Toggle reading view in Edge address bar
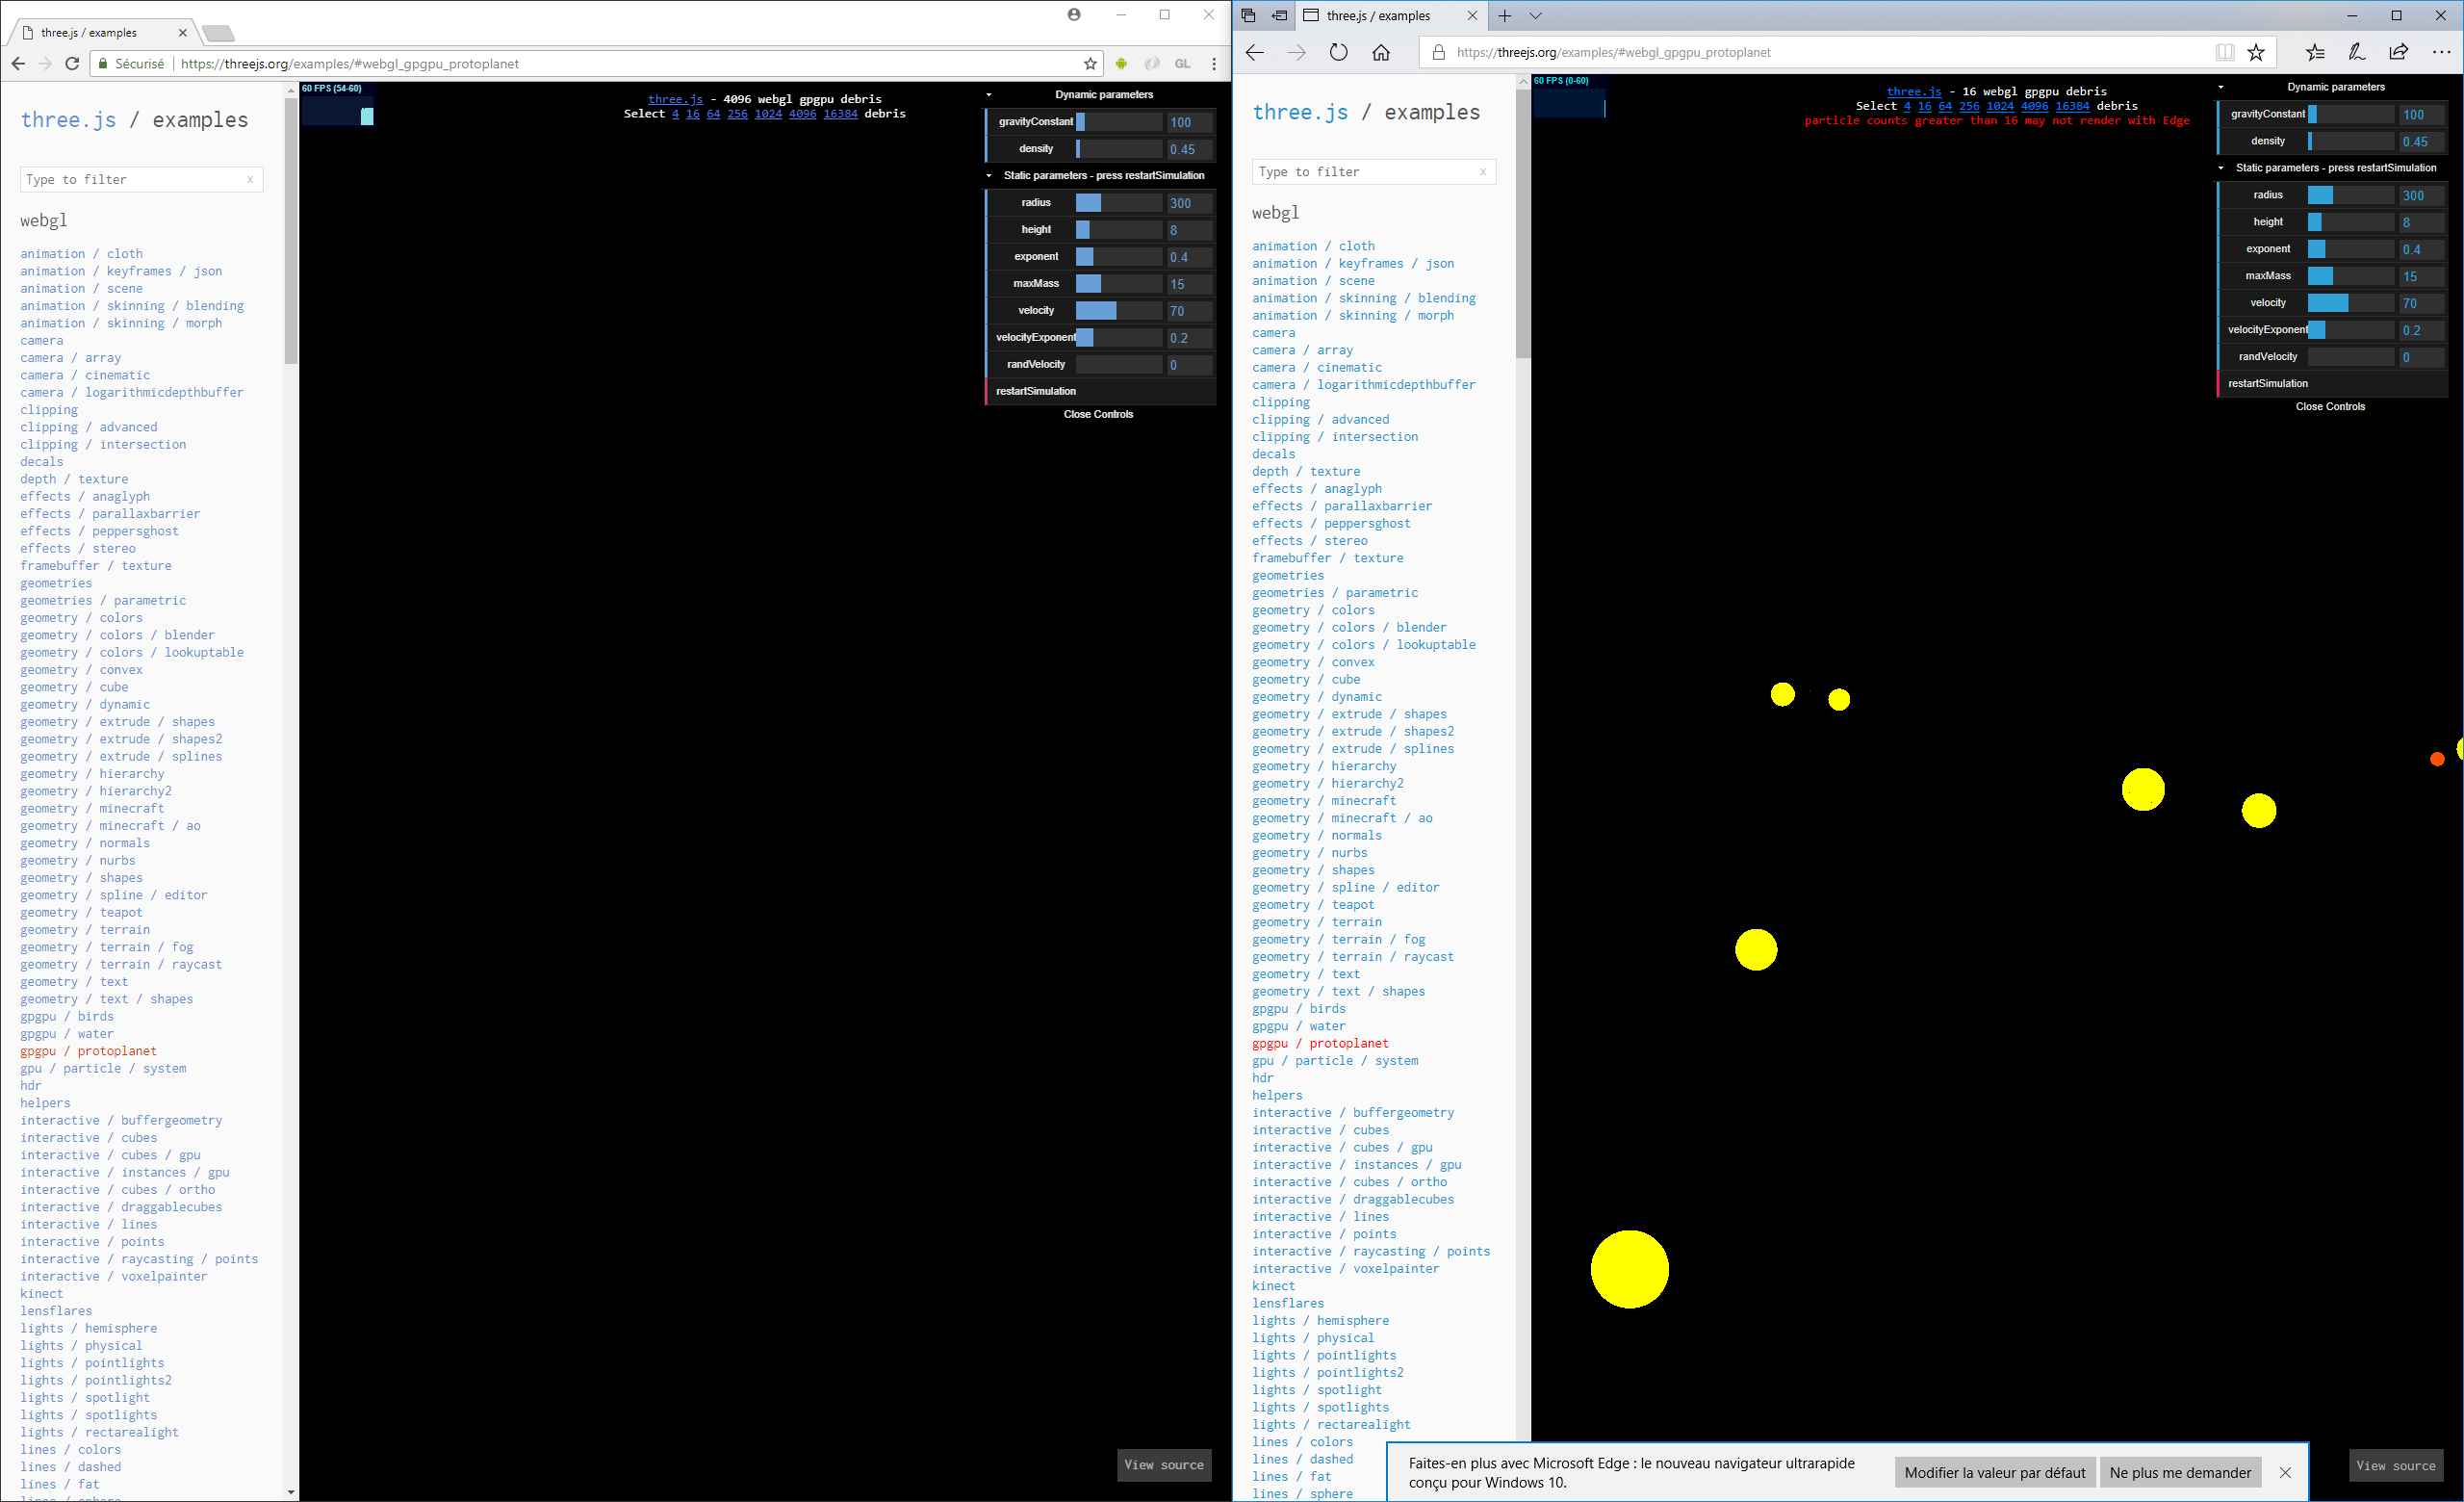2464x1502 pixels. pyautogui.click(x=2225, y=52)
